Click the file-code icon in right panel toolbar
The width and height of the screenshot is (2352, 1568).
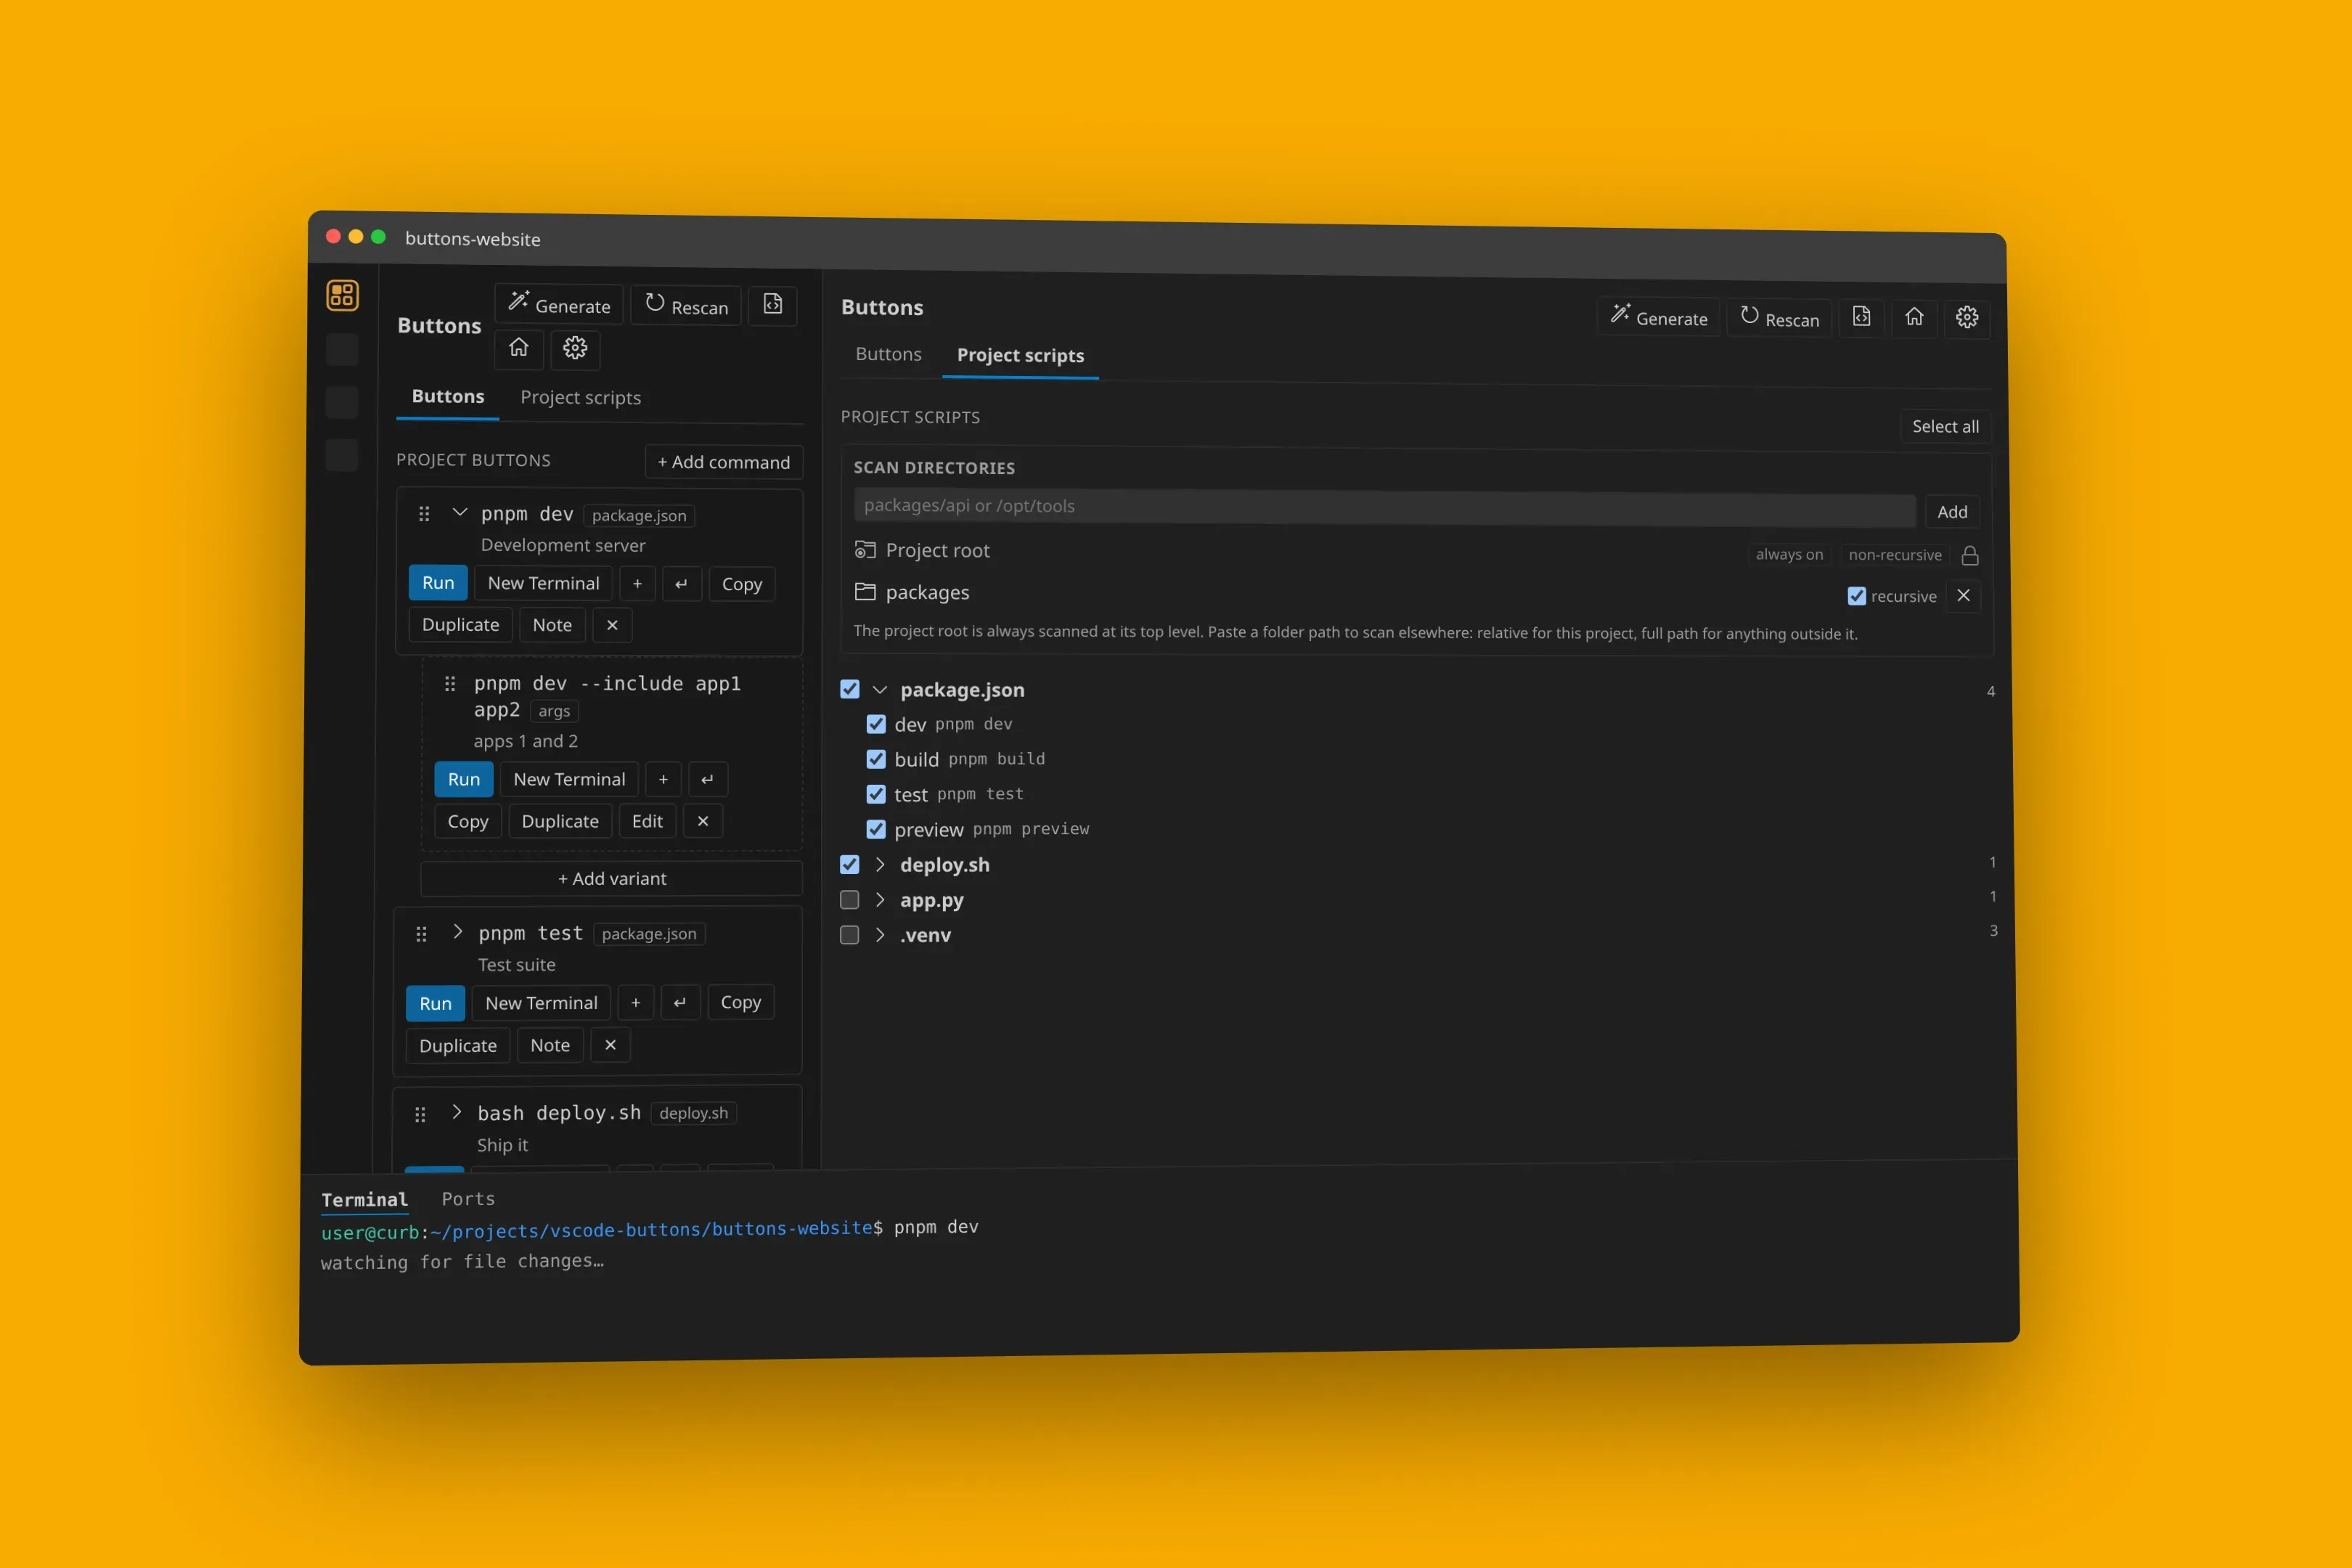pyautogui.click(x=1861, y=317)
